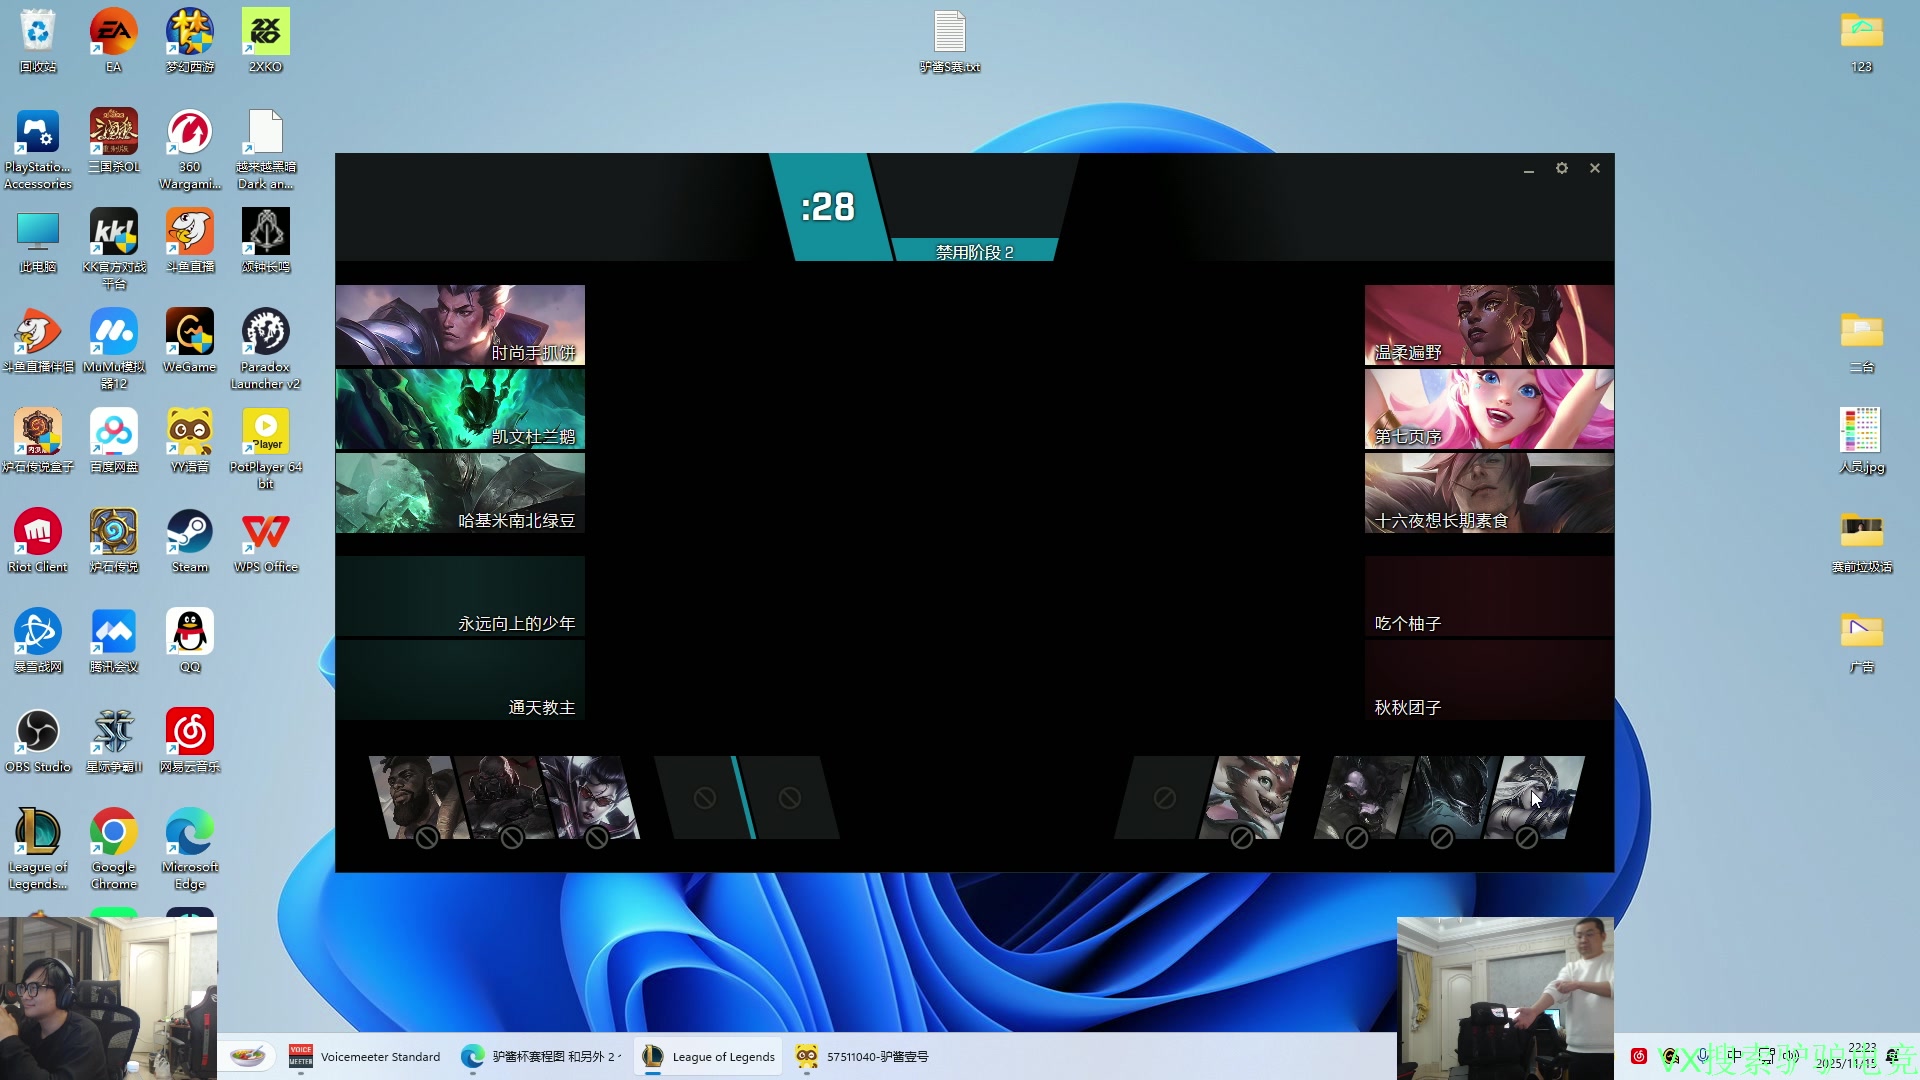Image resolution: width=1920 pixels, height=1080 pixels.
Task: Click the pink-haired champion portrait 第七页序
Action: (x=1489, y=409)
